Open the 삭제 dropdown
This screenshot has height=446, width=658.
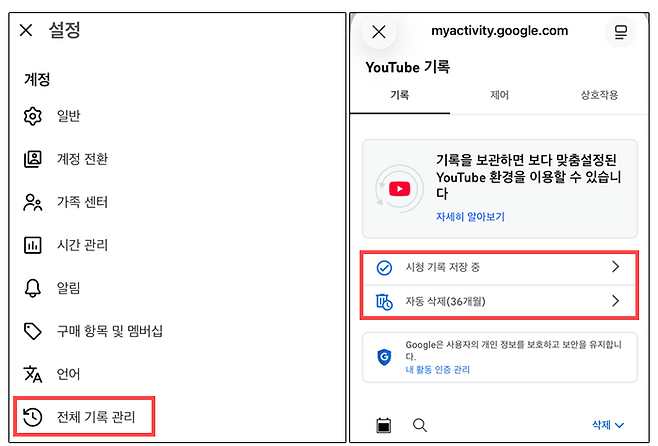click(x=607, y=425)
